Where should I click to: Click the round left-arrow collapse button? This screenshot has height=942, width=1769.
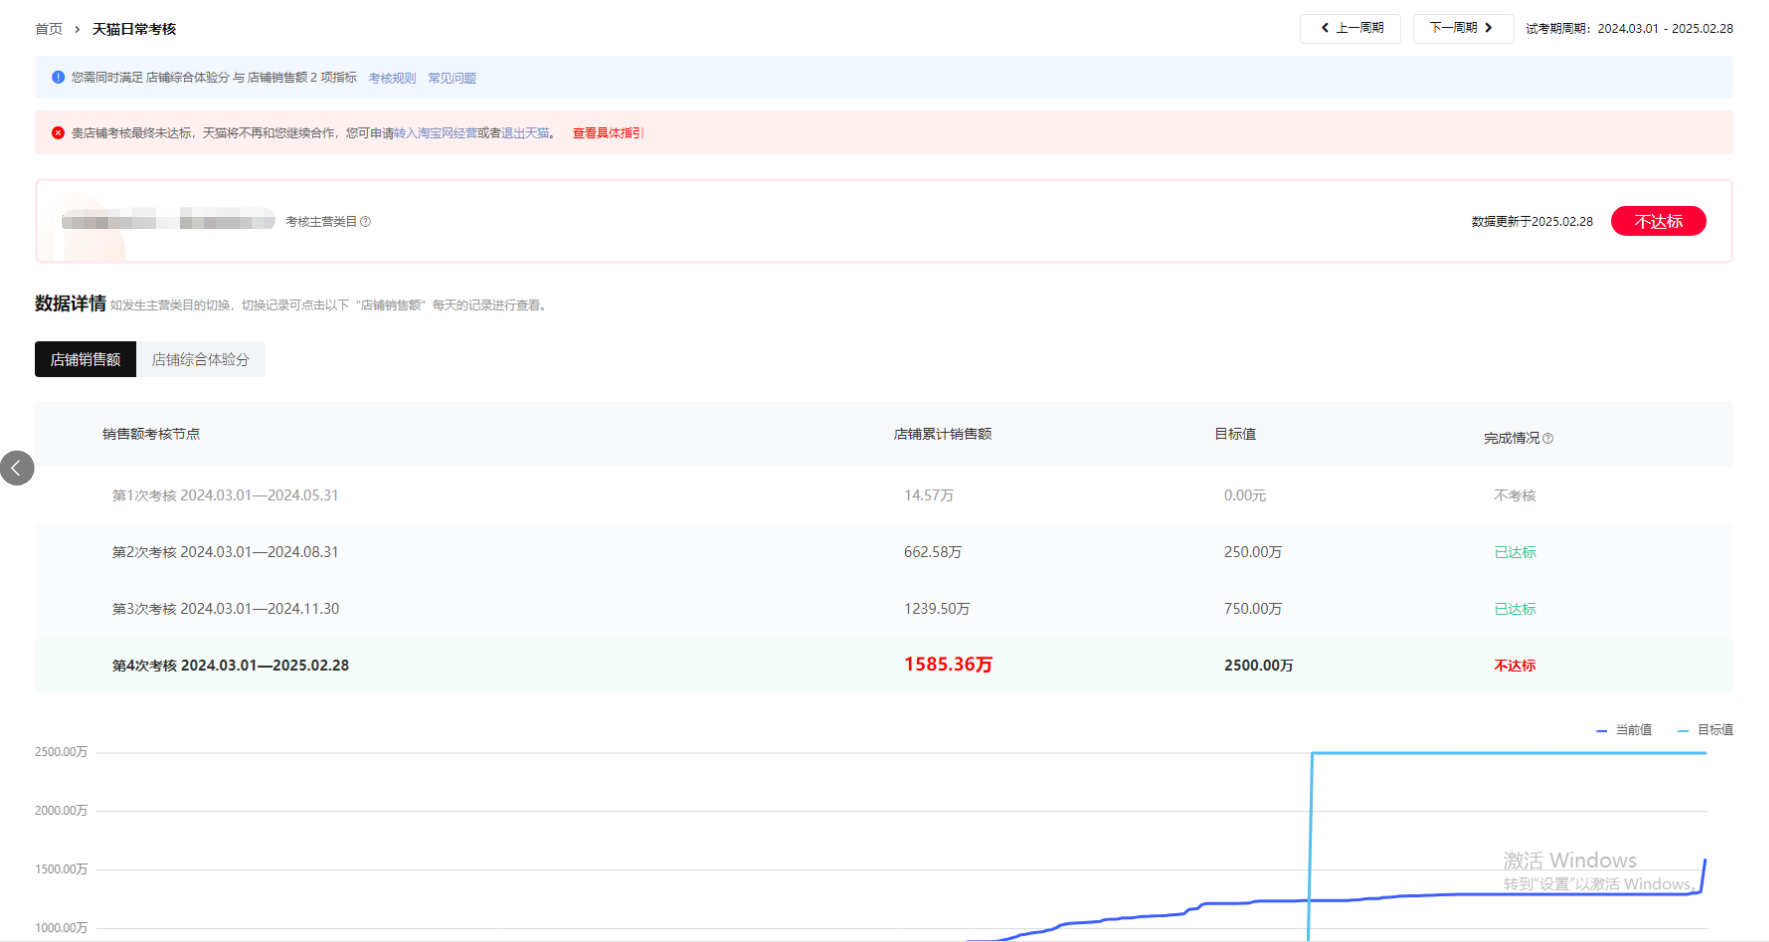(x=17, y=468)
